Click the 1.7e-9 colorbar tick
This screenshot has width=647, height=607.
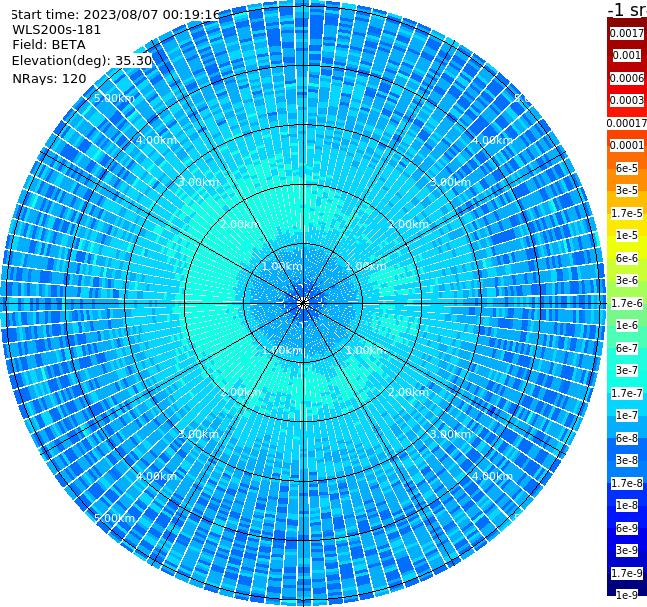click(x=627, y=573)
